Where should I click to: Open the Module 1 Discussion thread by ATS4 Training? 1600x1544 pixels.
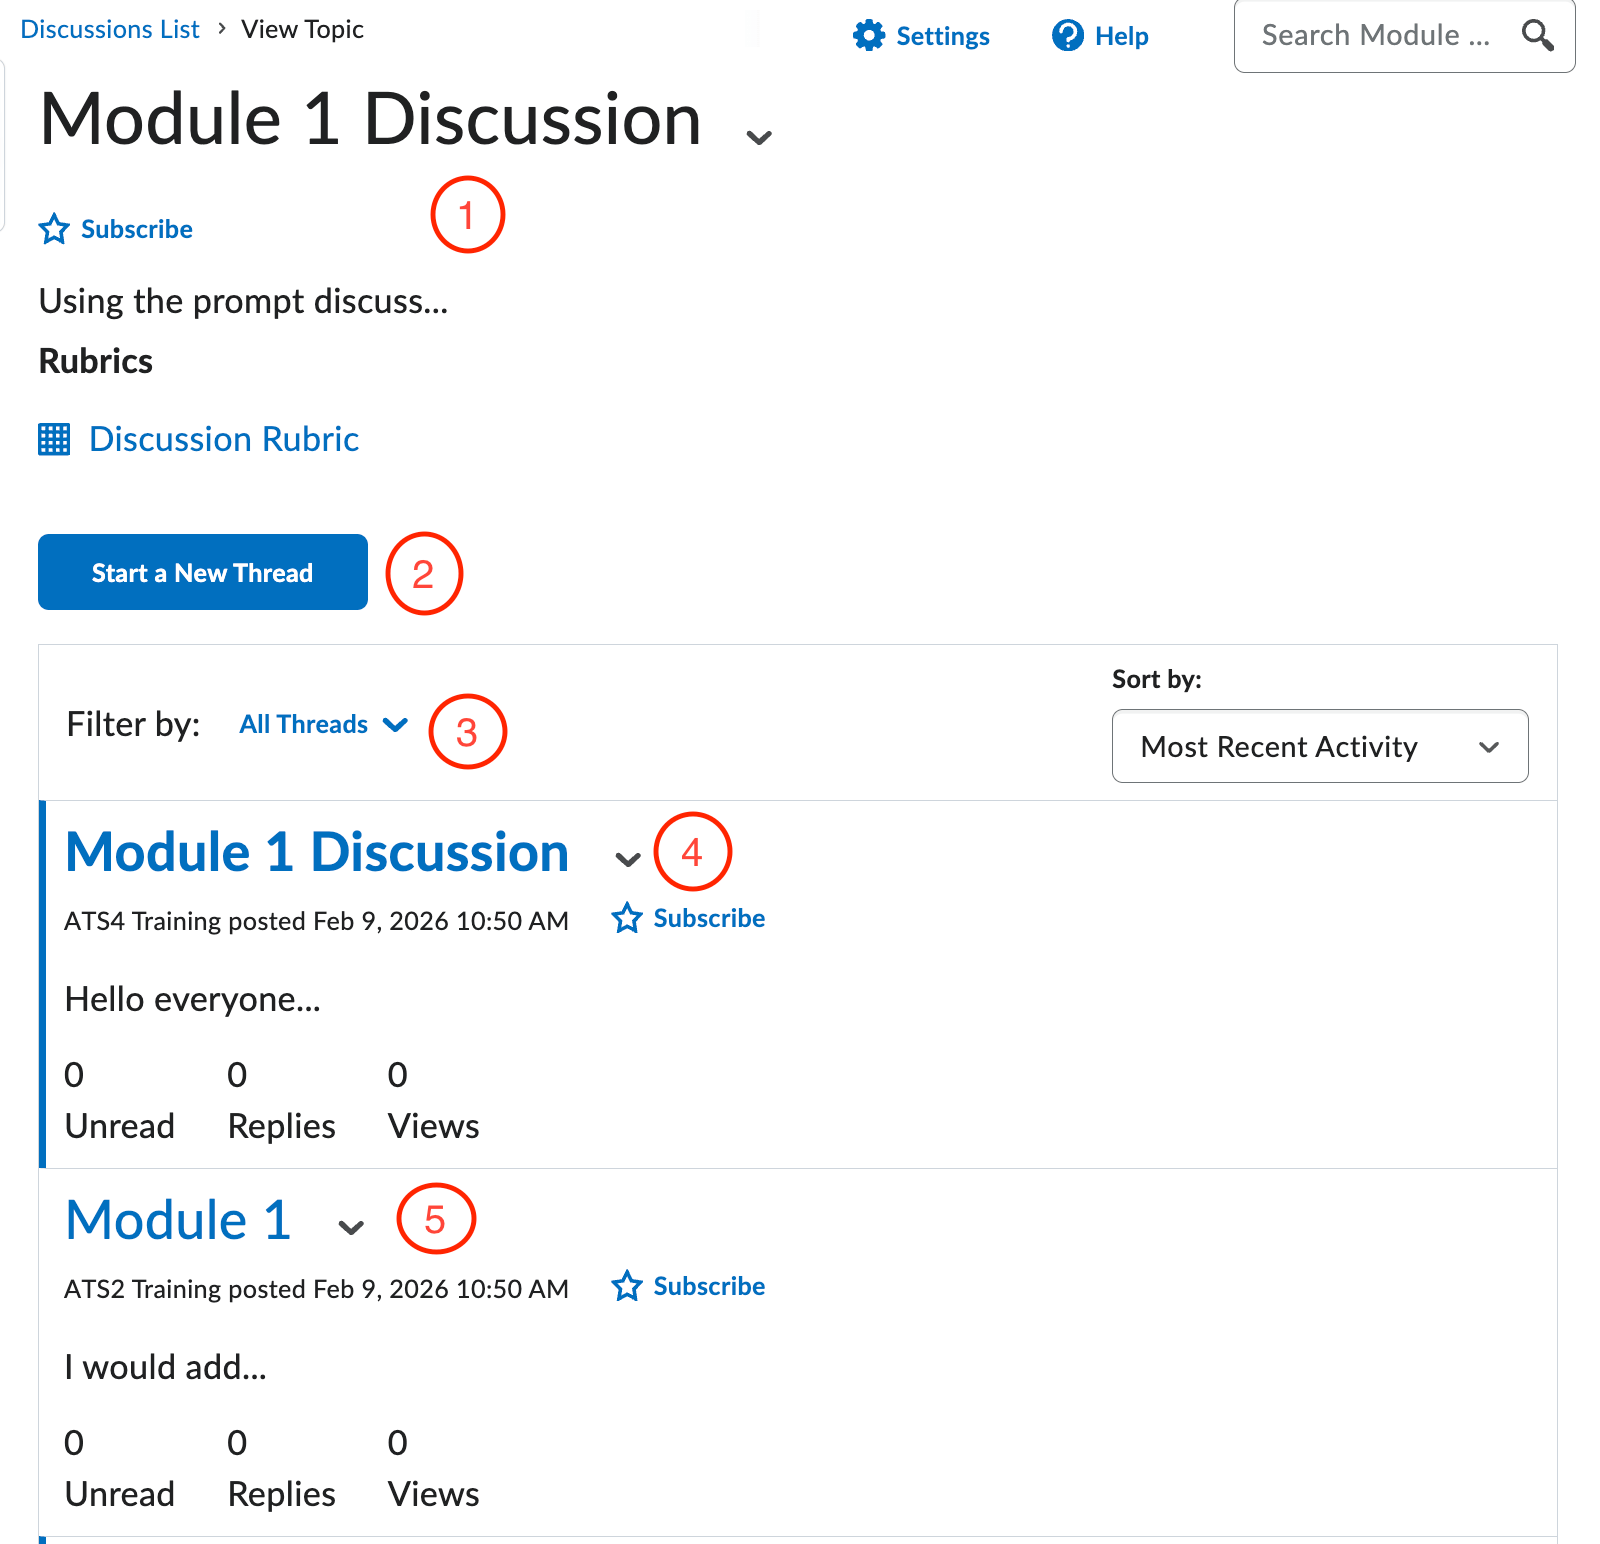tap(316, 852)
